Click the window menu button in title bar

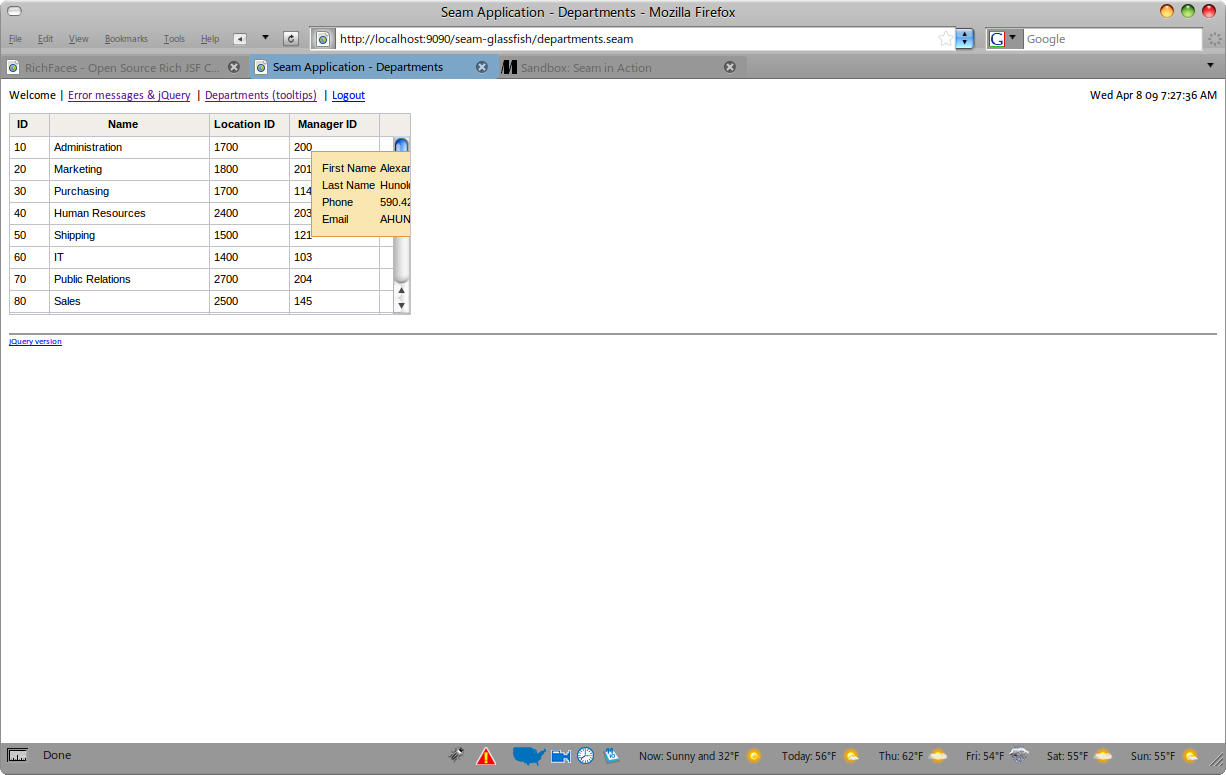(x=15, y=12)
